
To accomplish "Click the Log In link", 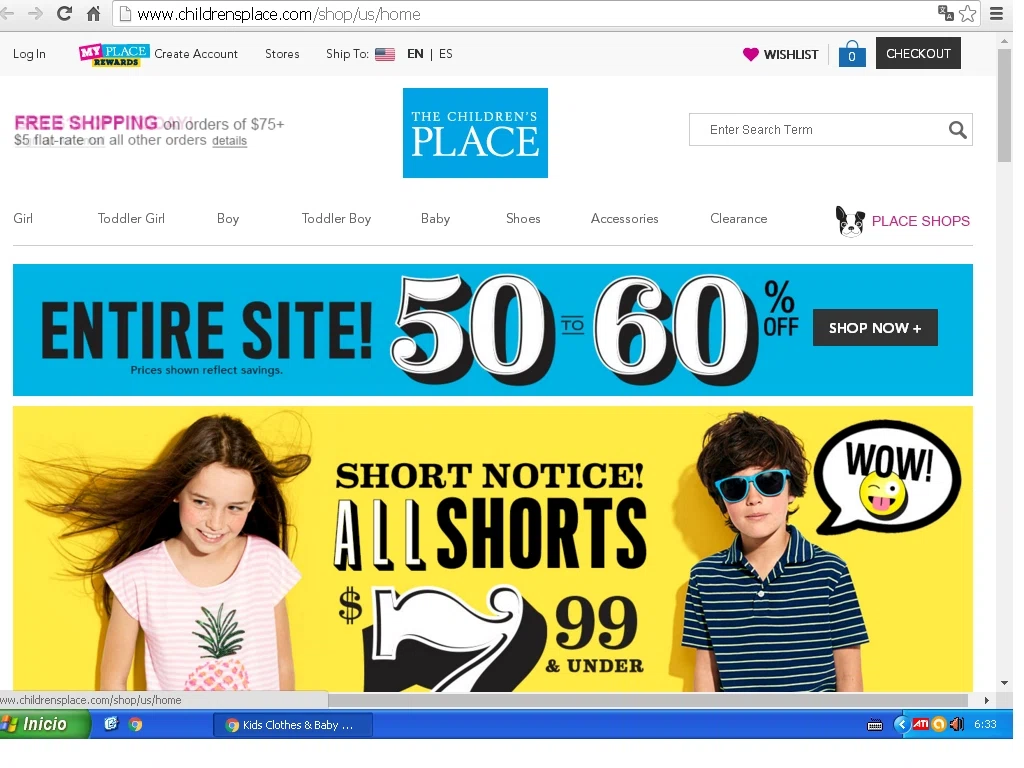I will (x=29, y=54).
